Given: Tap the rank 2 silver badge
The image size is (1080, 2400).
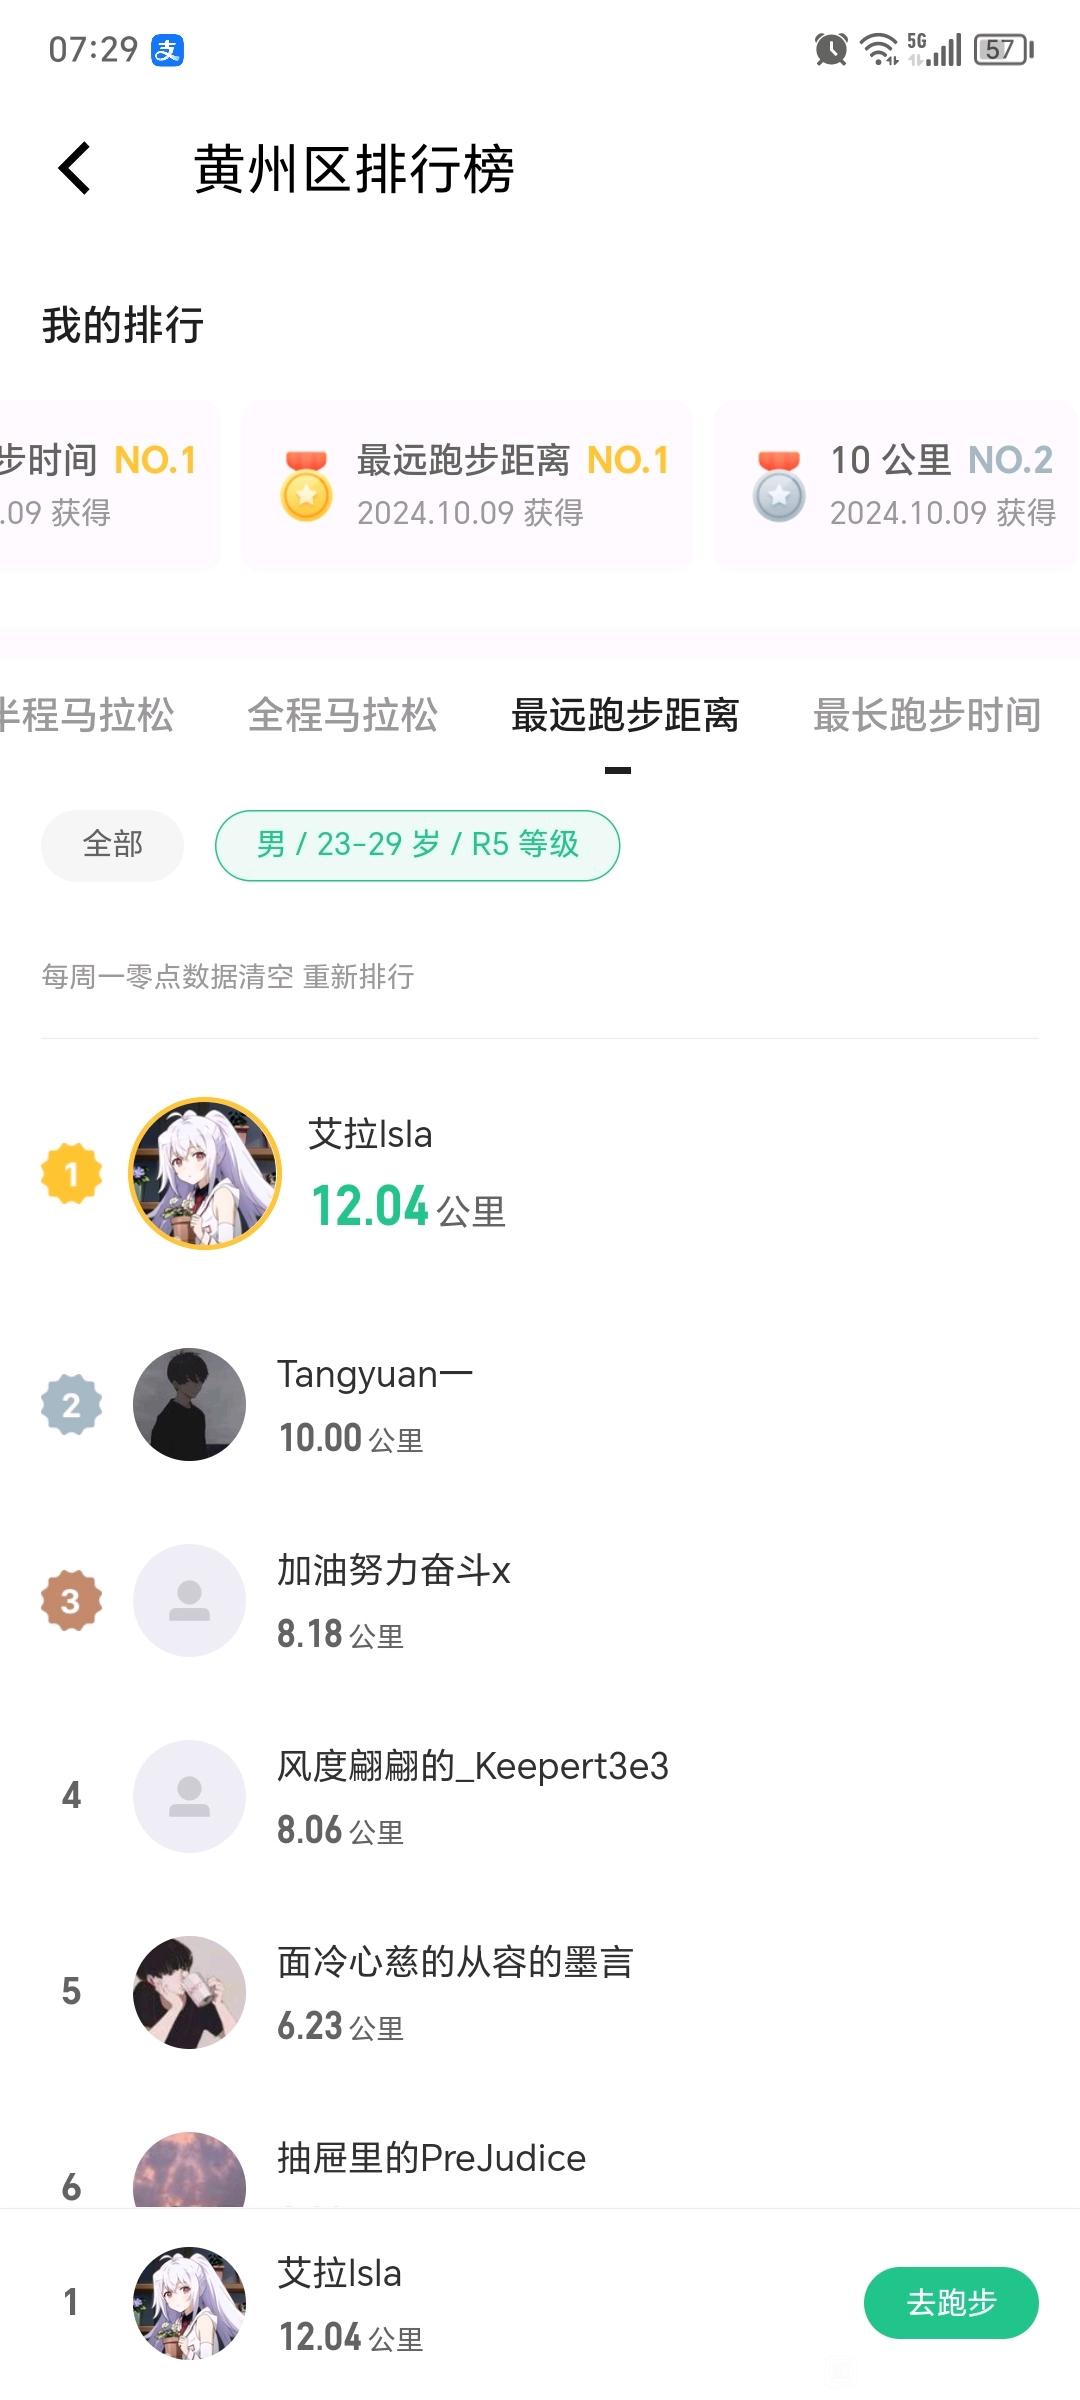Looking at the screenshot, I should click(71, 1405).
